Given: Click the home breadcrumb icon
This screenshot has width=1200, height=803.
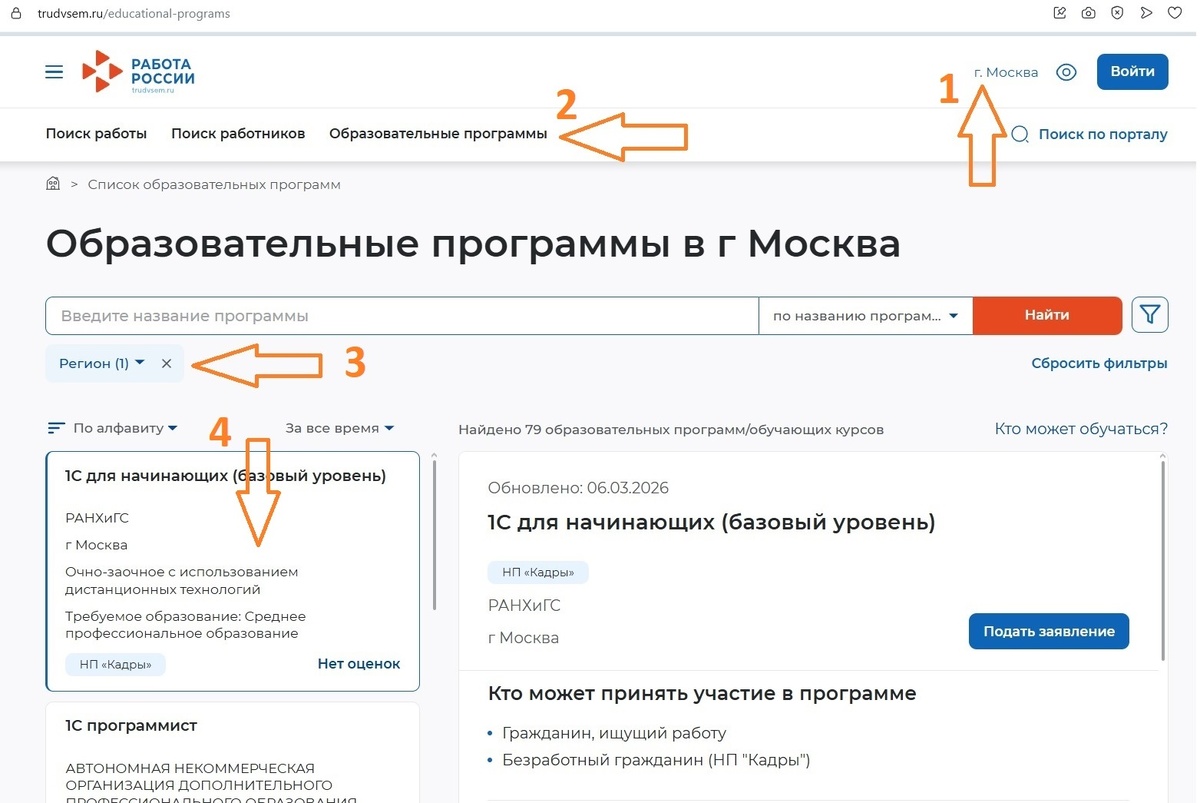Looking at the screenshot, I should [x=53, y=184].
